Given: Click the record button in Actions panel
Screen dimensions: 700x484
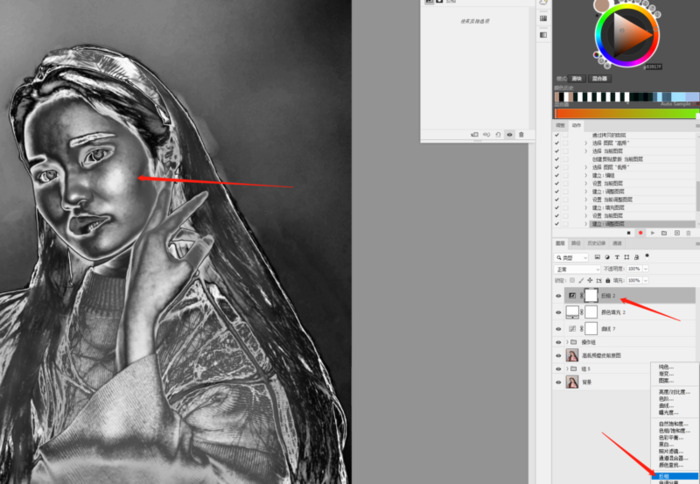Looking at the screenshot, I should pyautogui.click(x=640, y=232).
